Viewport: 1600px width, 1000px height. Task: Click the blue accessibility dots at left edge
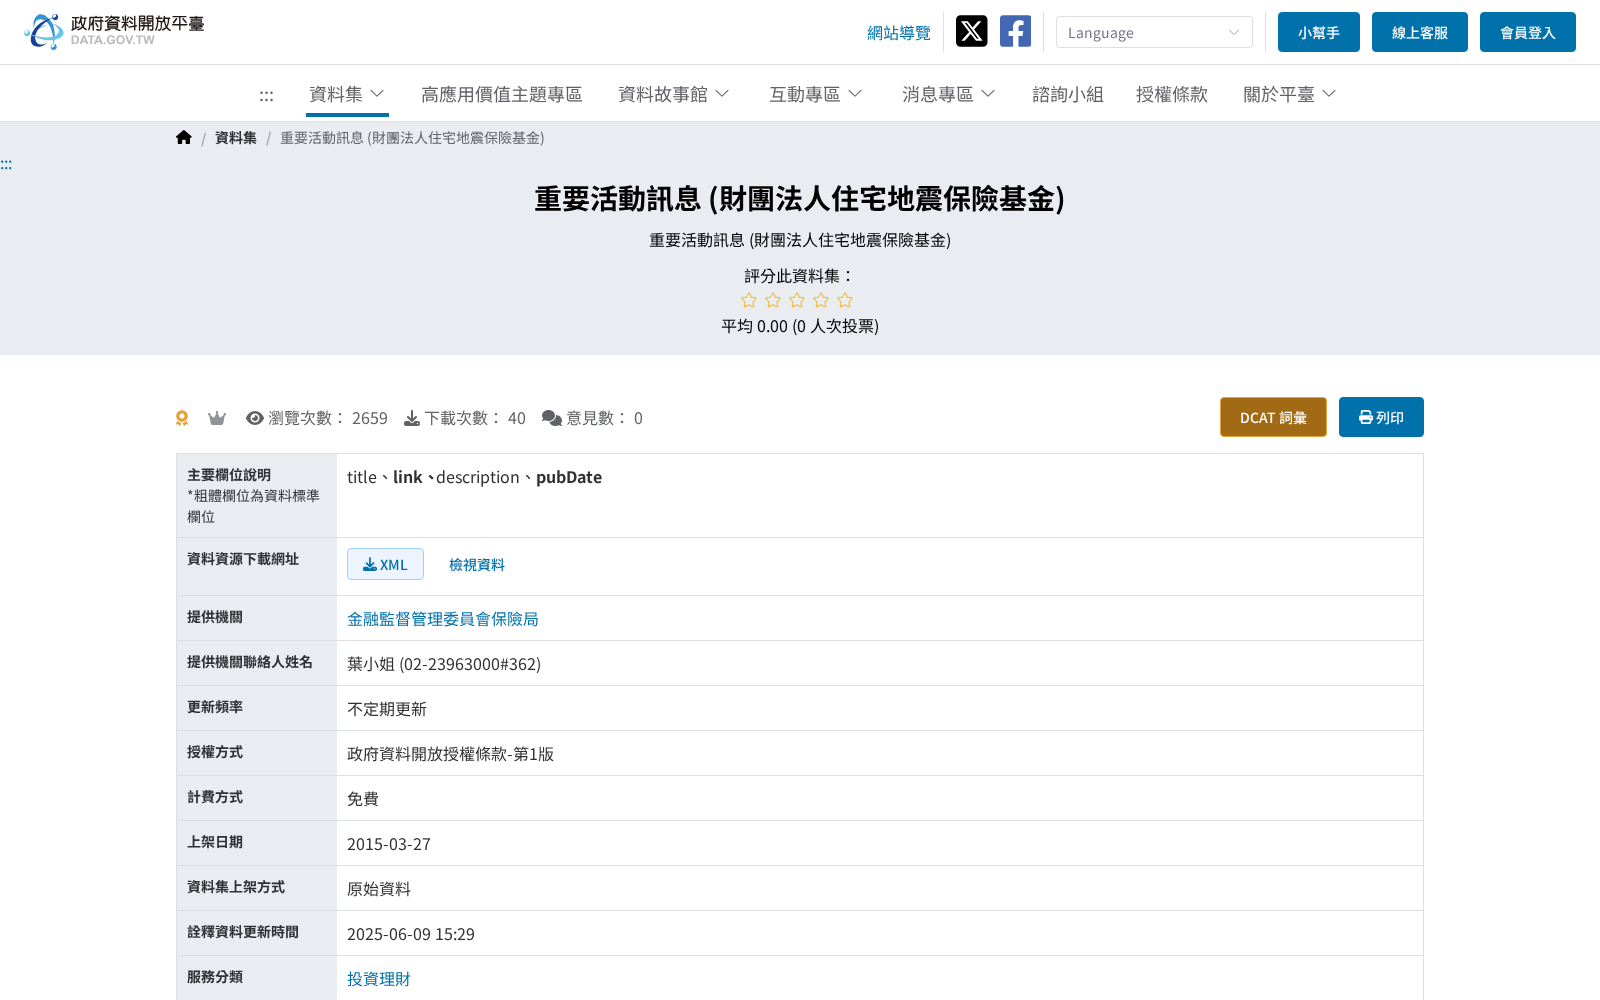pos(6,164)
